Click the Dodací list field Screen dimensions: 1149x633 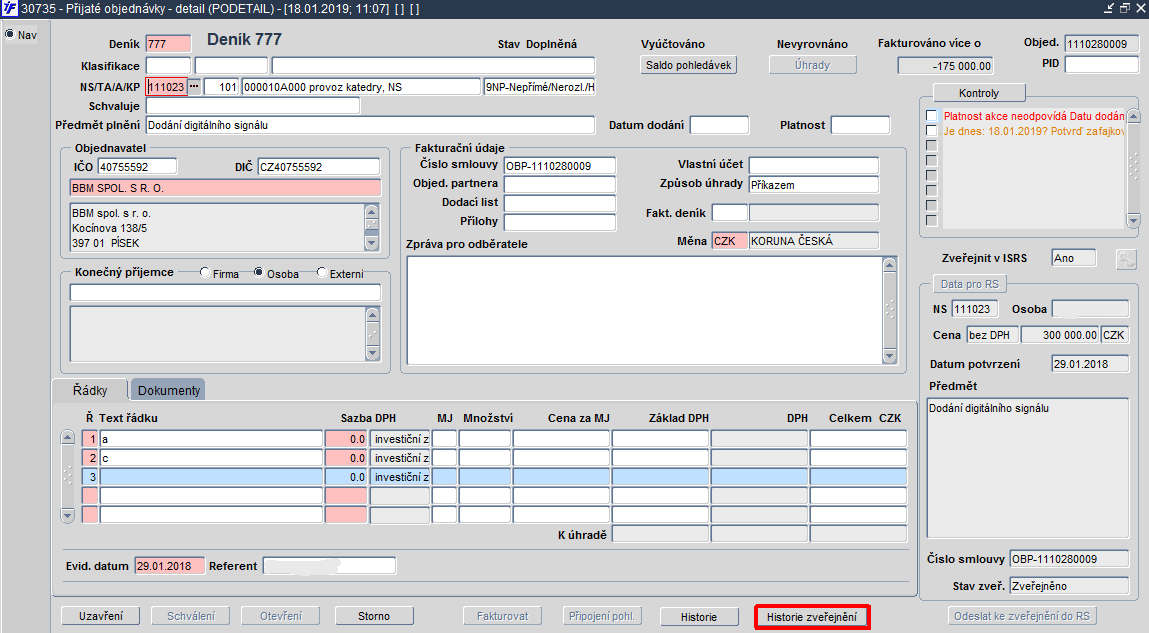click(560, 203)
